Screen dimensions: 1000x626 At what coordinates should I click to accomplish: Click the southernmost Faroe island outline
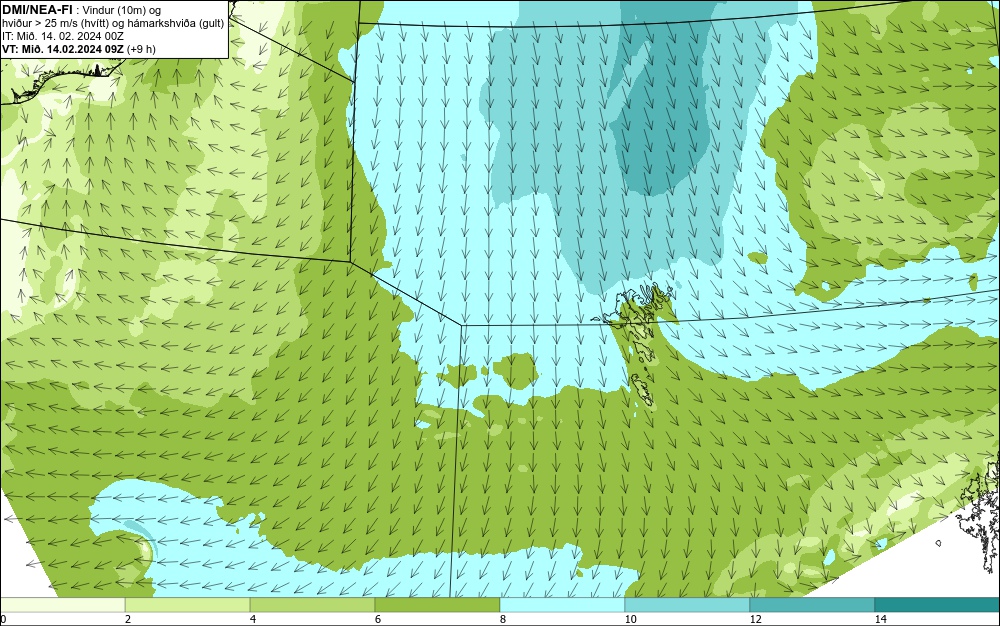click(x=643, y=390)
